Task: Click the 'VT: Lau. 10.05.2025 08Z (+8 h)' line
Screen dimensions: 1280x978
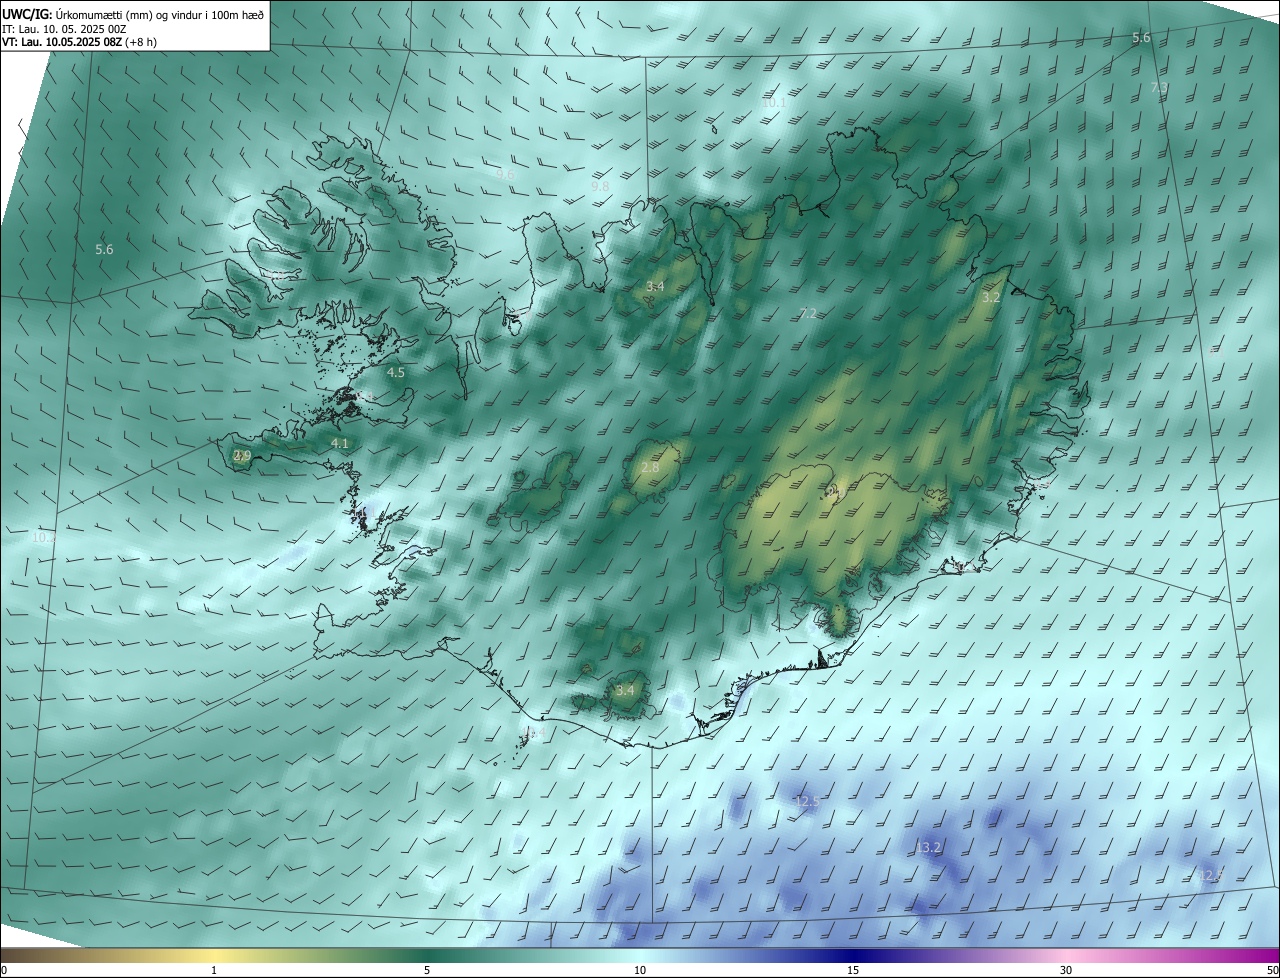Action: point(79,42)
